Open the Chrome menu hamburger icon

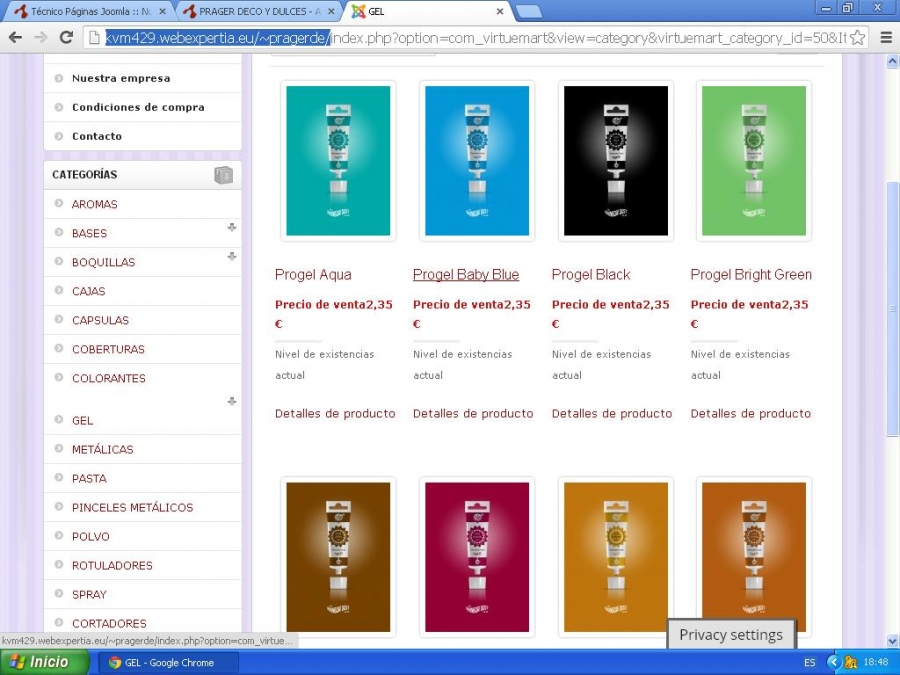pos(886,38)
